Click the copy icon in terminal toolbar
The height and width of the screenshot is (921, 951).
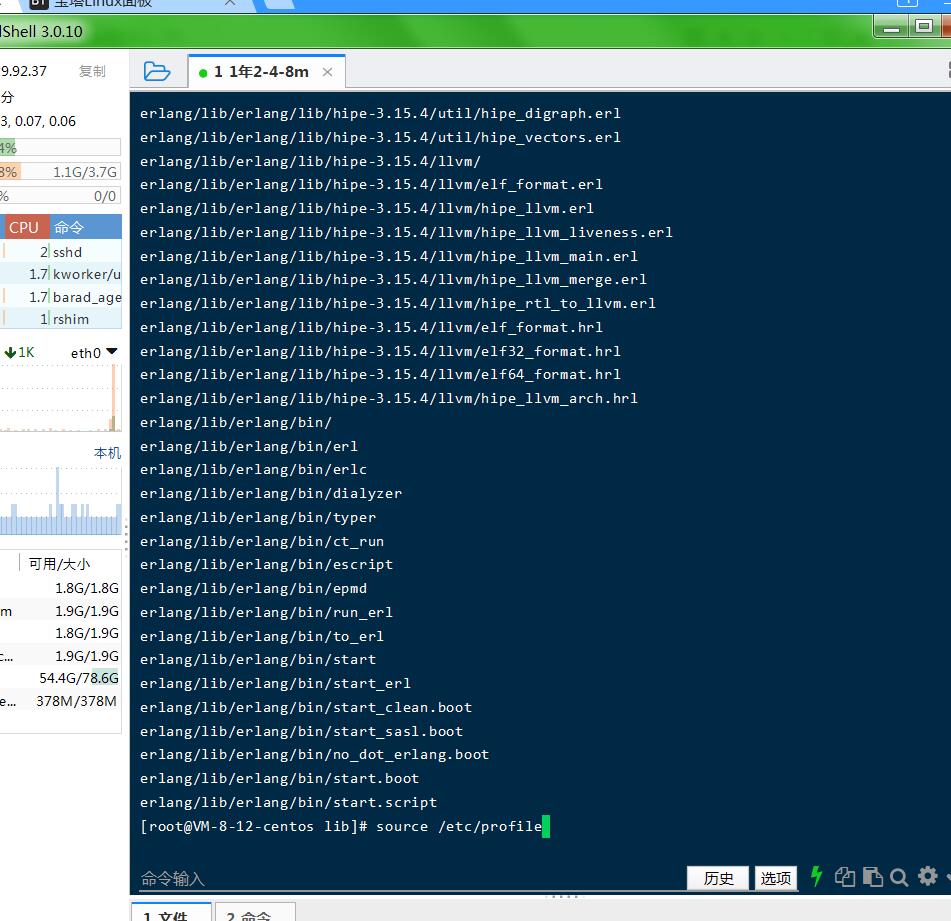tap(845, 876)
